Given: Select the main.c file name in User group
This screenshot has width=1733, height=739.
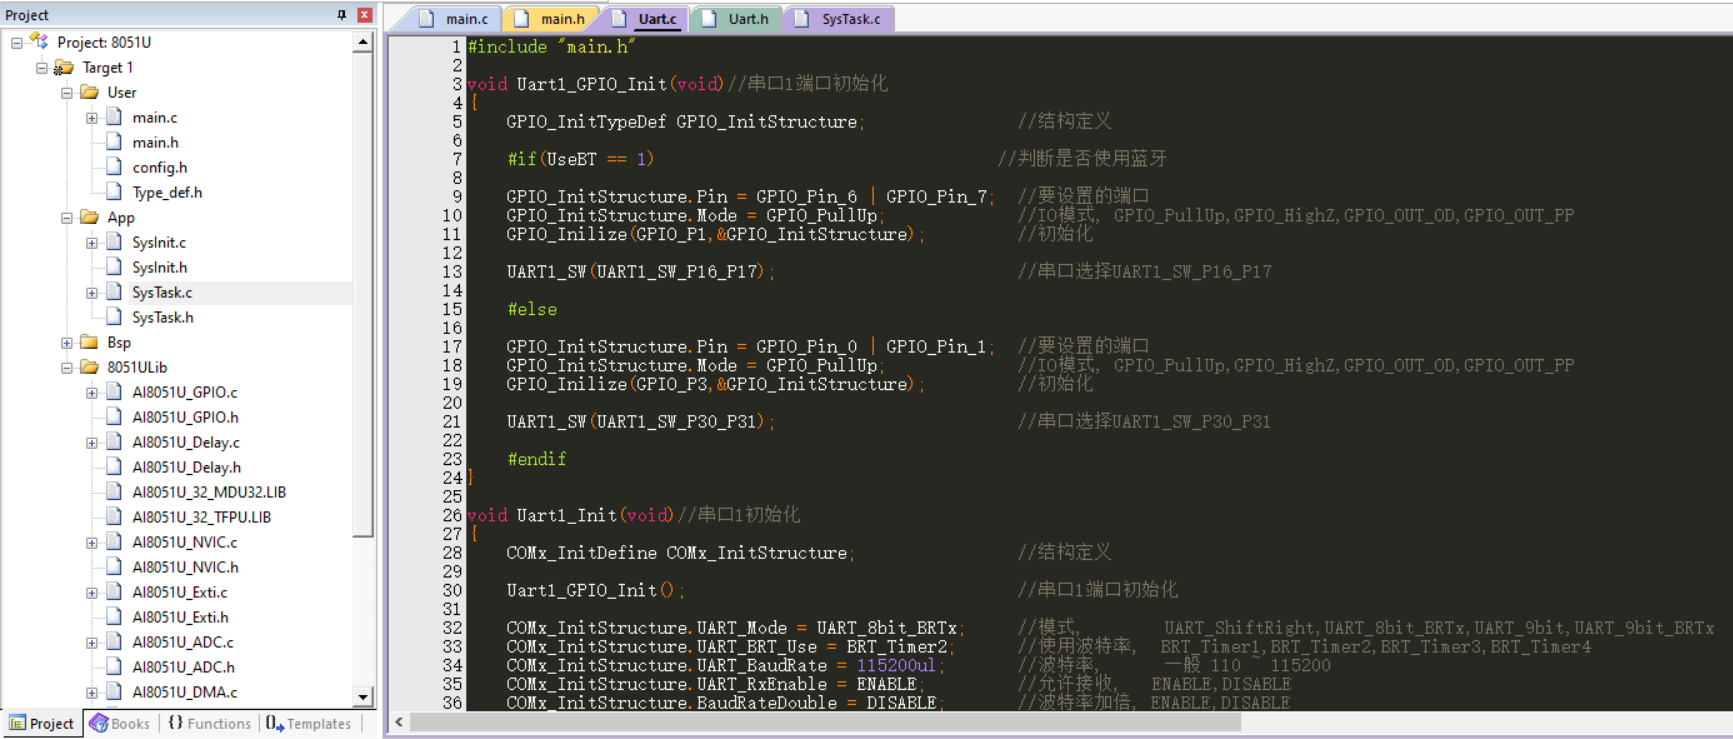Looking at the screenshot, I should tap(155, 117).
